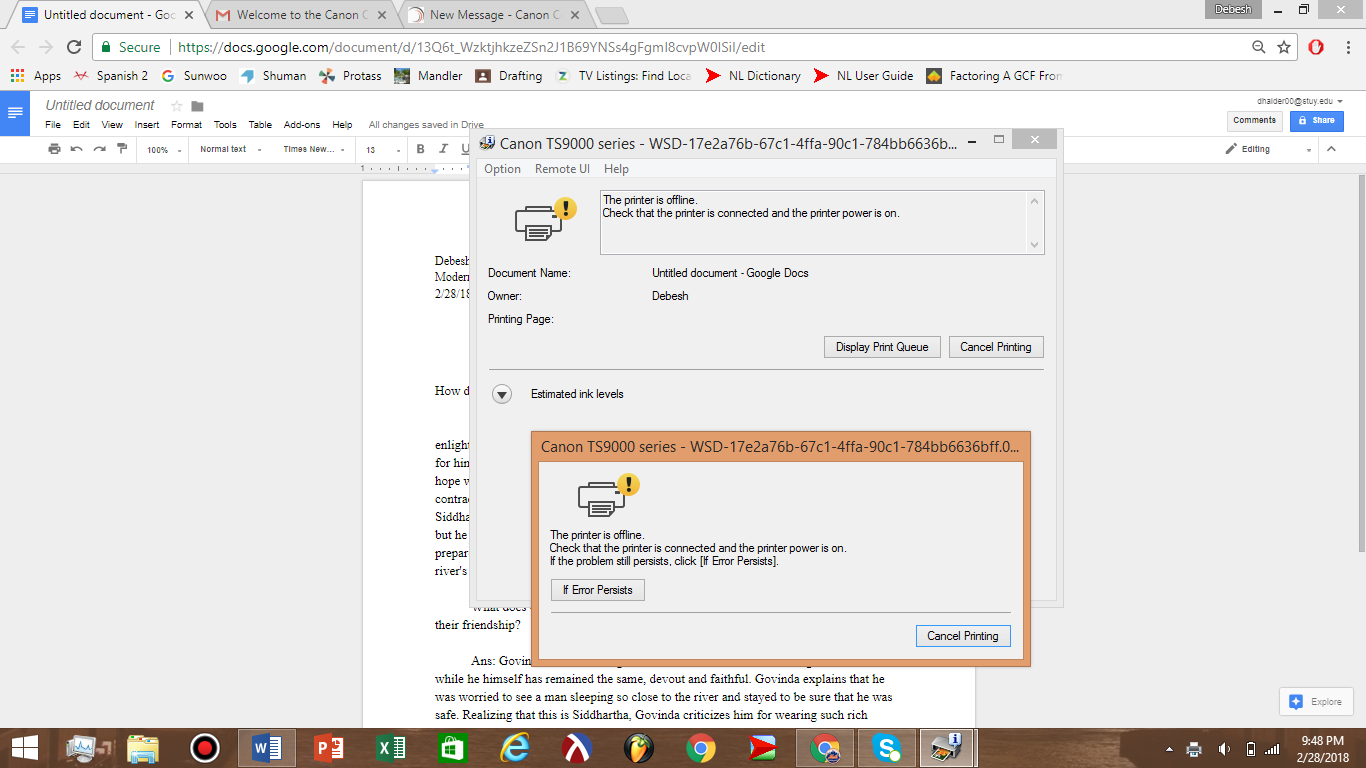Move document using the folder icon
This screenshot has width=1366, height=768.
pos(197,106)
